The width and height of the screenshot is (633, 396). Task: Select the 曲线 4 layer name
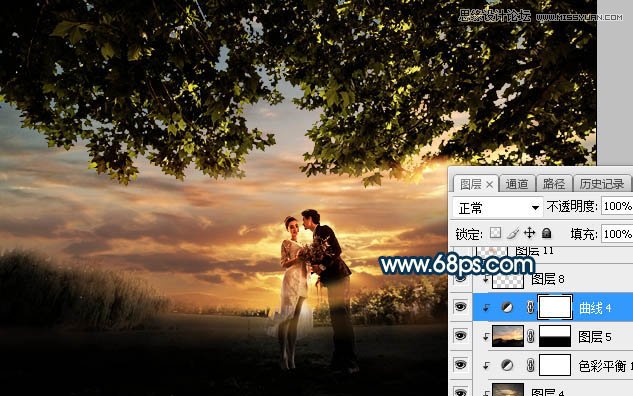pyautogui.click(x=595, y=308)
